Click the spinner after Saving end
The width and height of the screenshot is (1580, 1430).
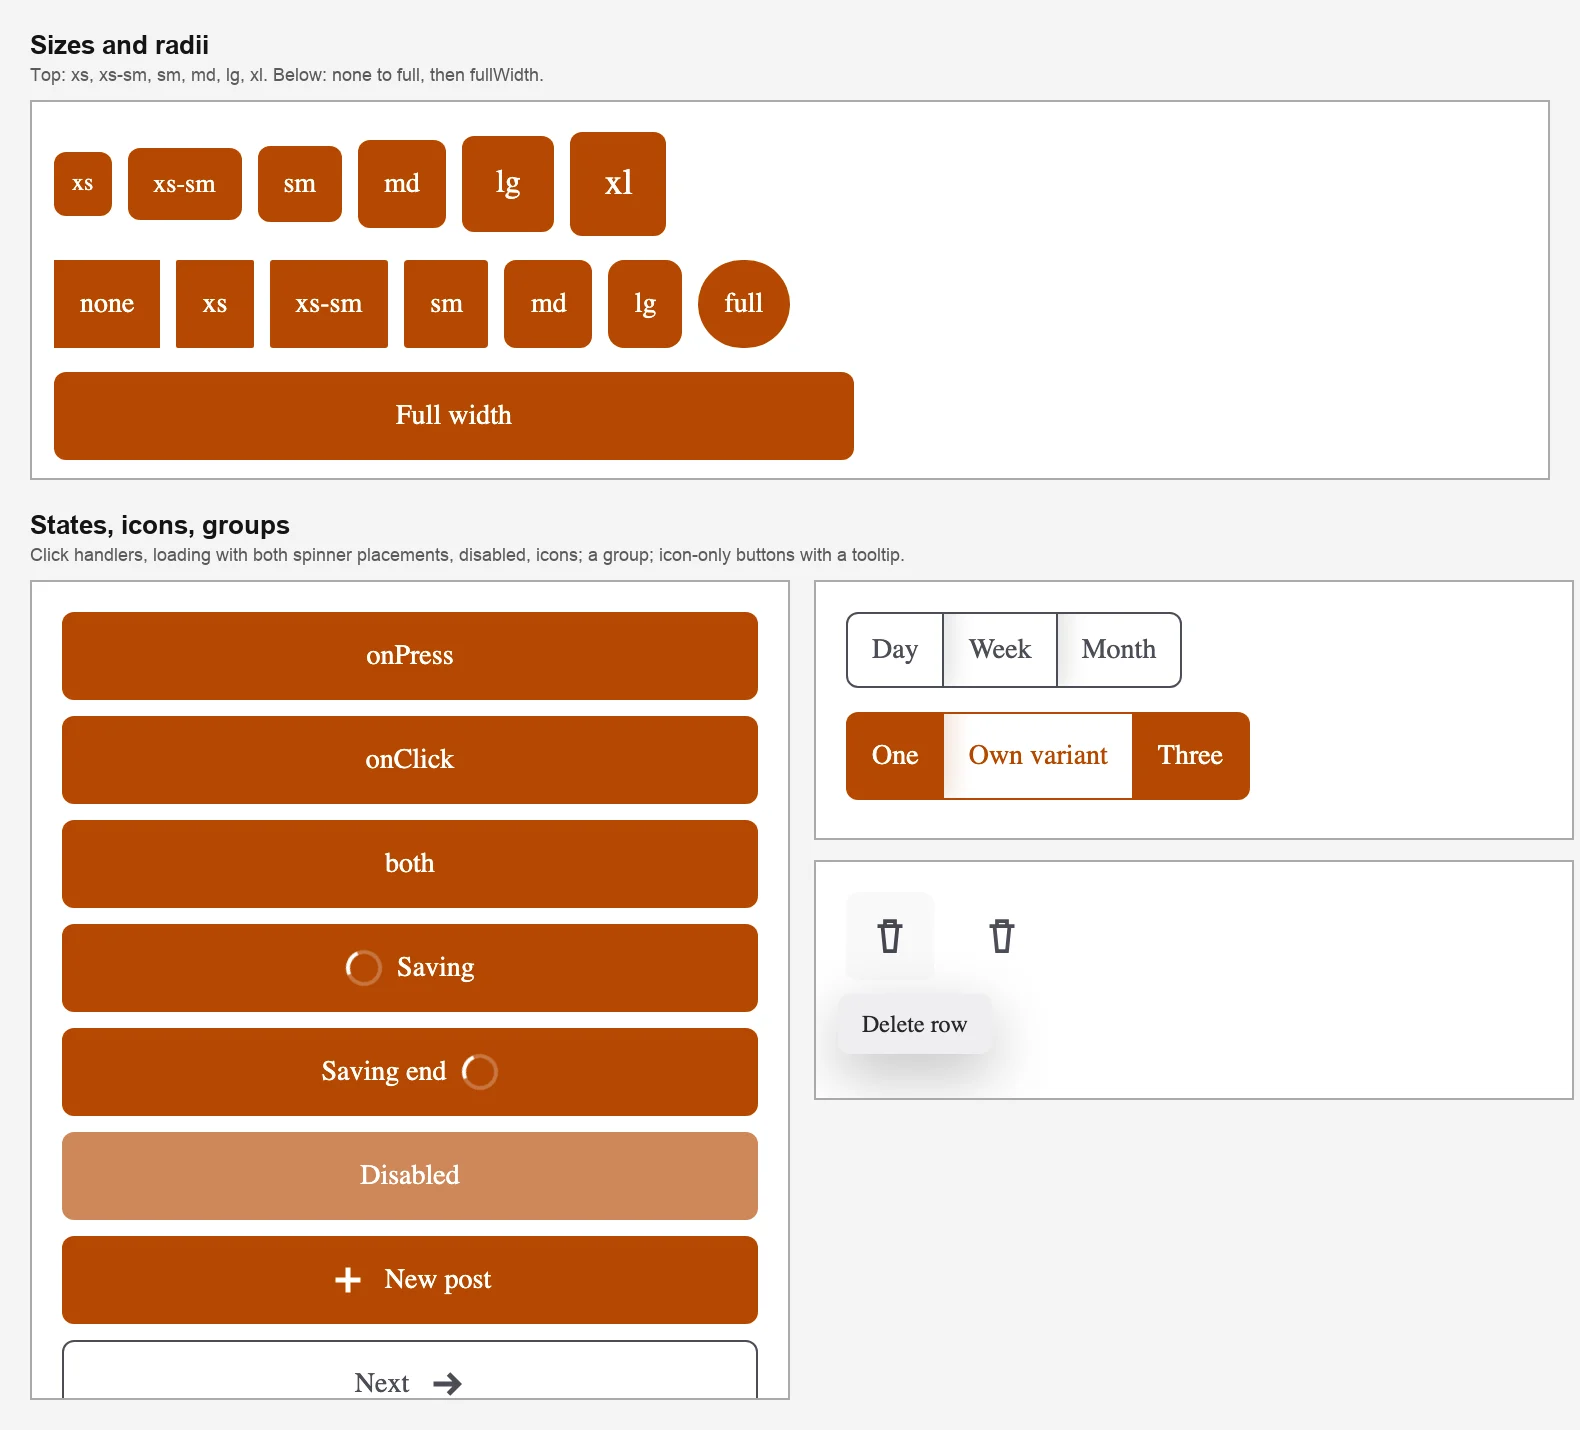click(x=480, y=1072)
